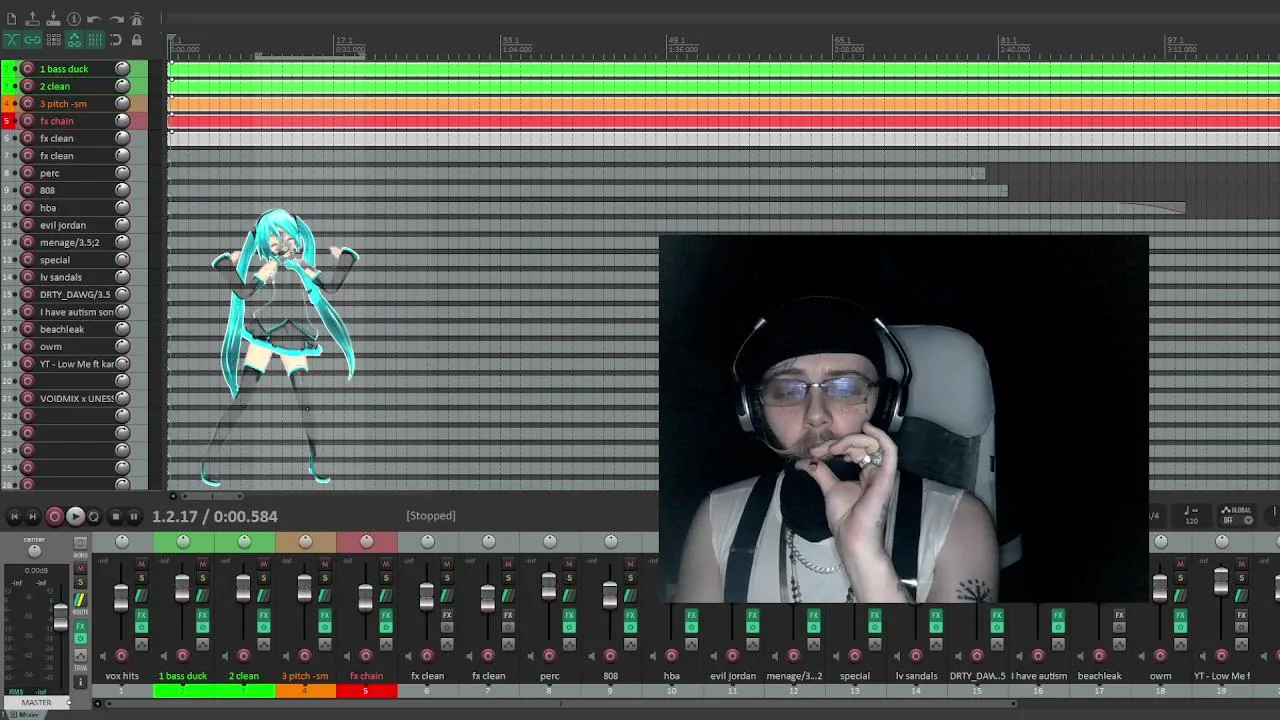
Task: Open master track FX button
Action: coord(80,626)
